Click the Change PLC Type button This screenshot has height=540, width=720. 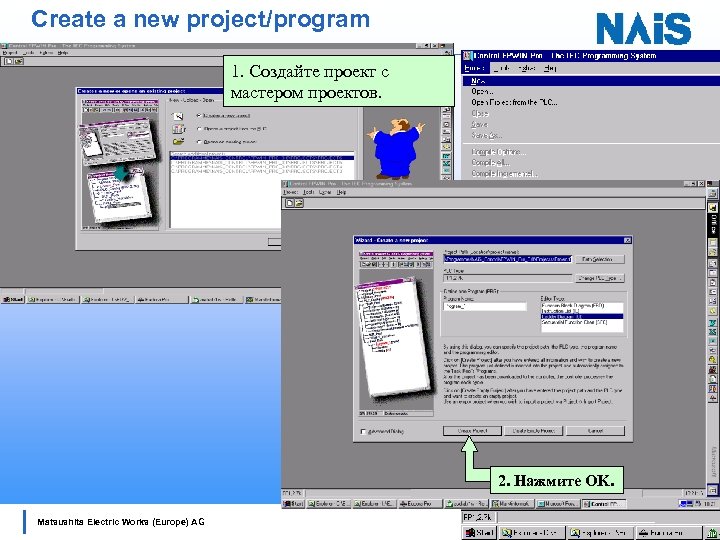coord(600,278)
